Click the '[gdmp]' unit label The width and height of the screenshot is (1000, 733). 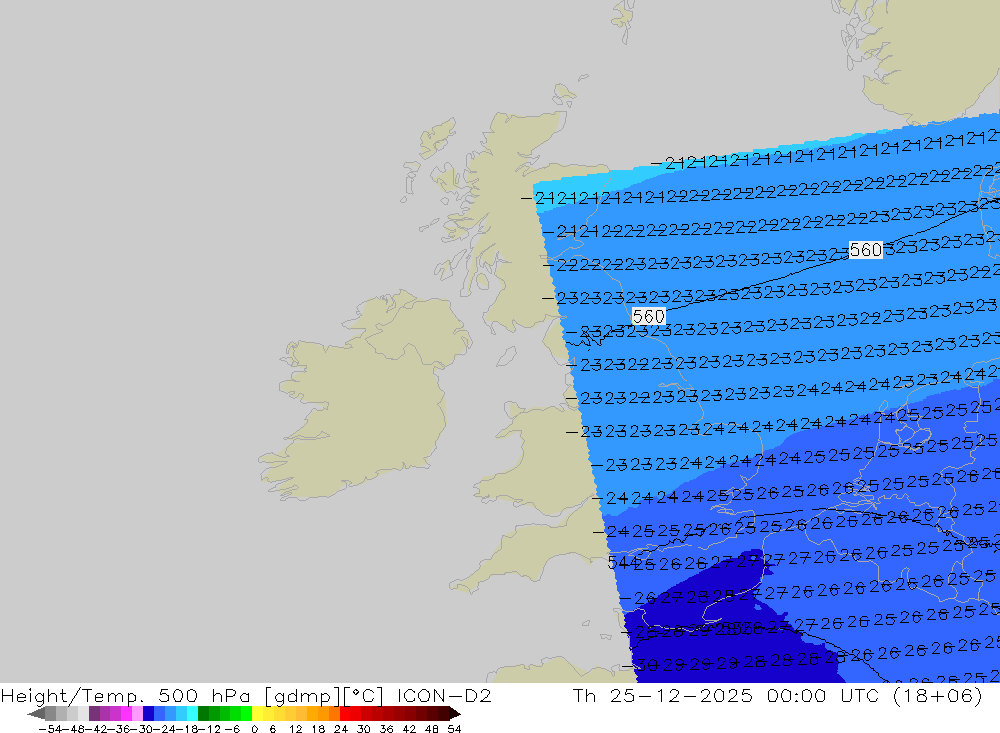(x=302, y=695)
